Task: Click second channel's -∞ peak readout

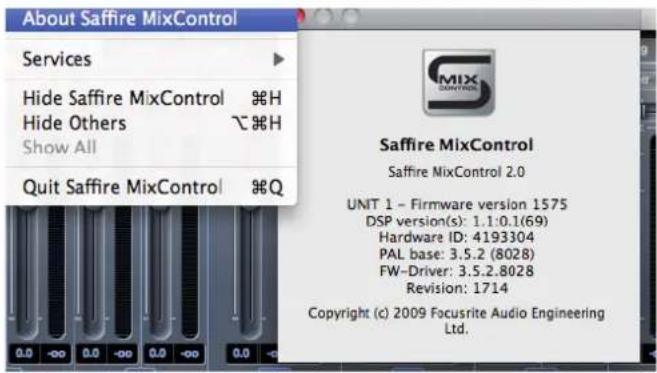Action: click(123, 354)
